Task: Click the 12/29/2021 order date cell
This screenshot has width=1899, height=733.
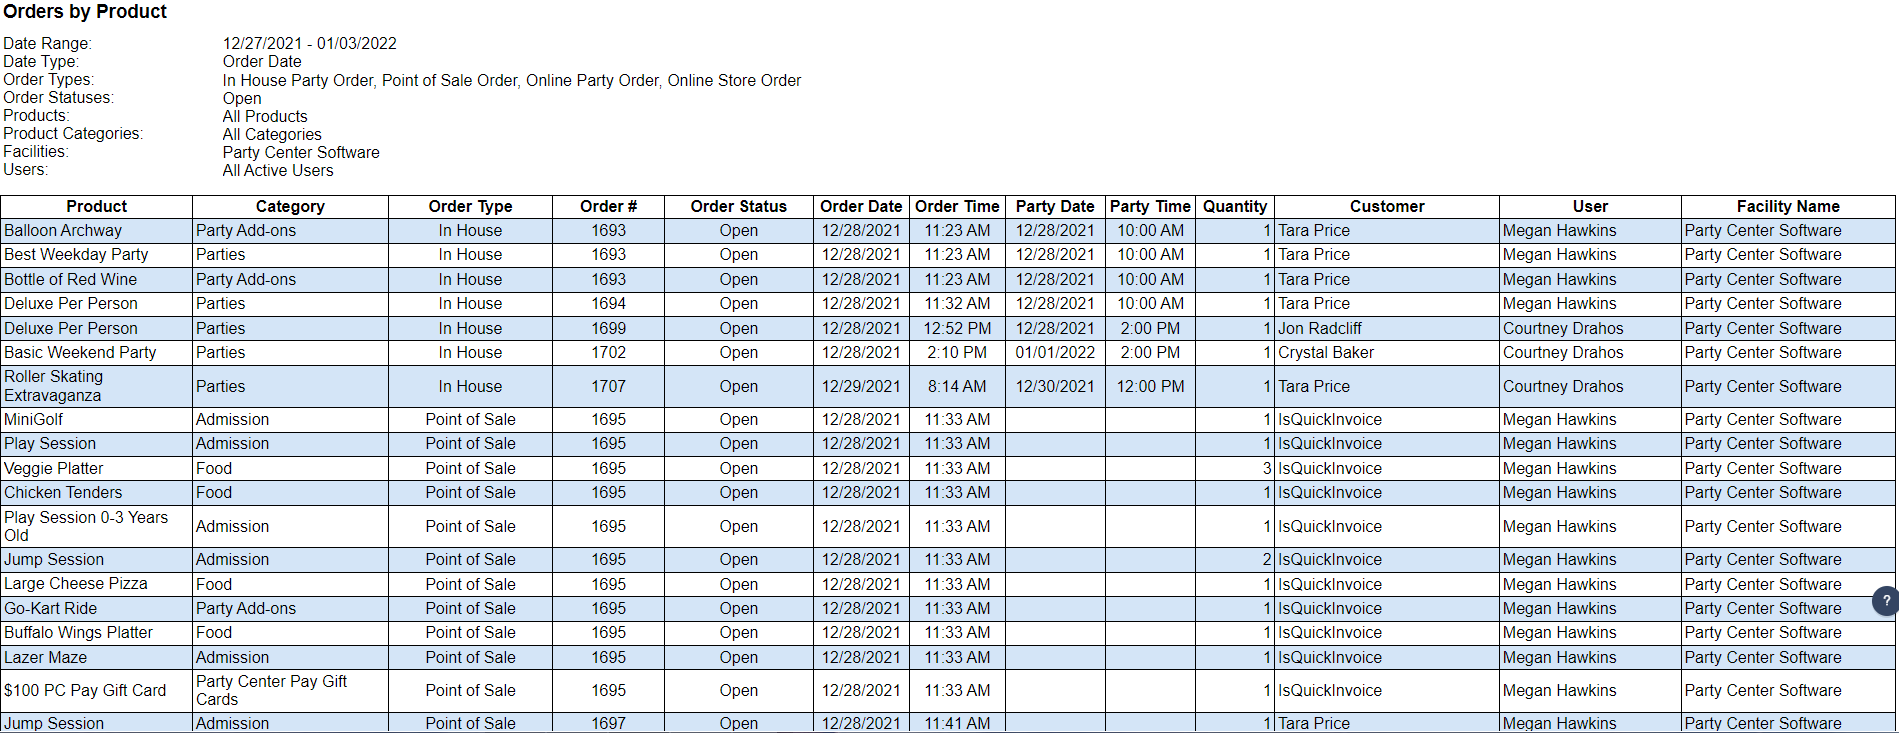Action: point(861,386)
